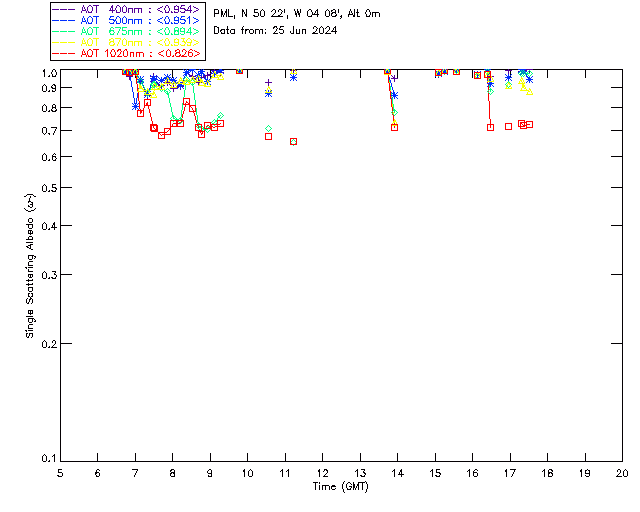
Task: Click the lowest red square marker near 11
Action: pos(293,142)
